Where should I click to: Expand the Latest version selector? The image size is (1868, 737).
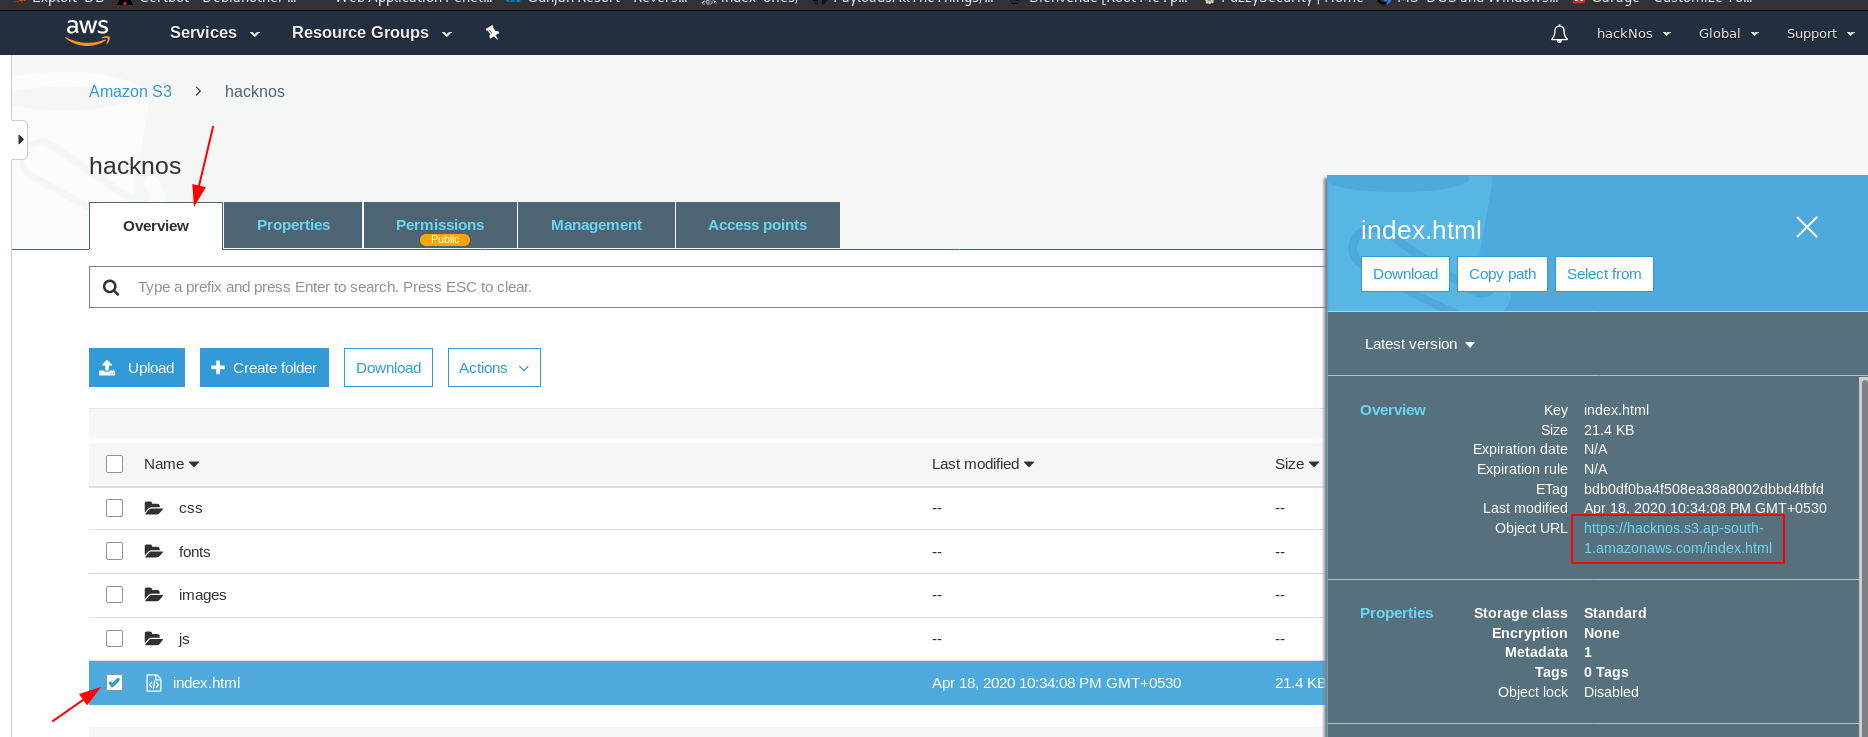(x=1419, y=344)
